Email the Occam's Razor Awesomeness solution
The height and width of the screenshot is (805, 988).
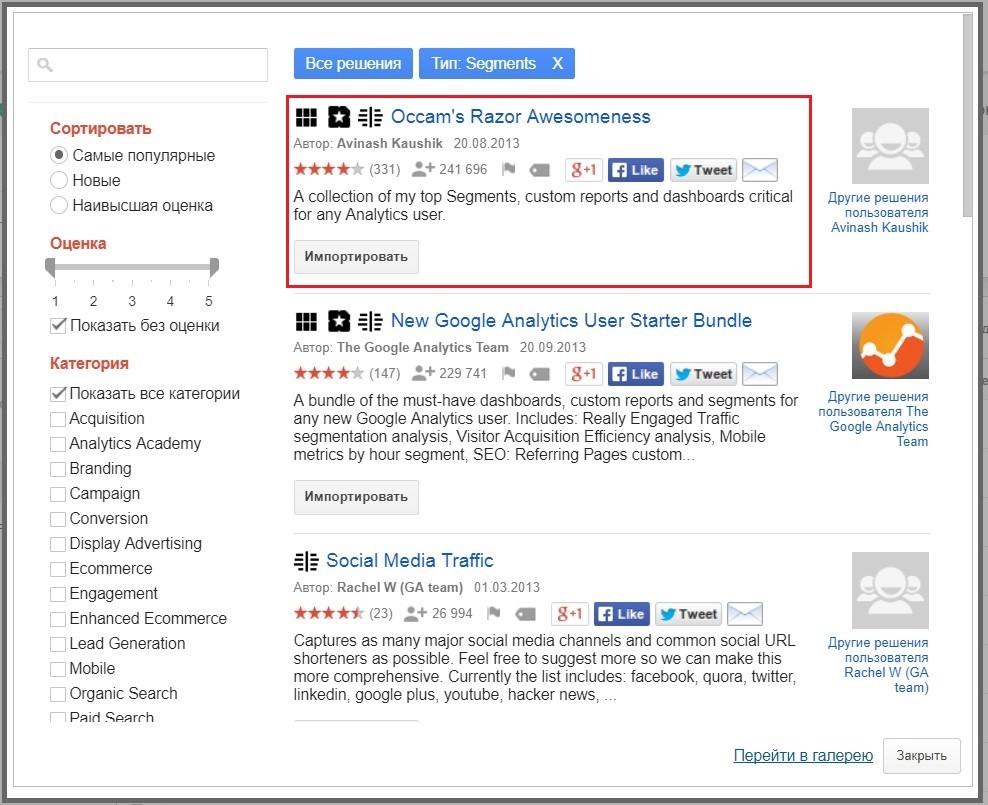[760, 170]
